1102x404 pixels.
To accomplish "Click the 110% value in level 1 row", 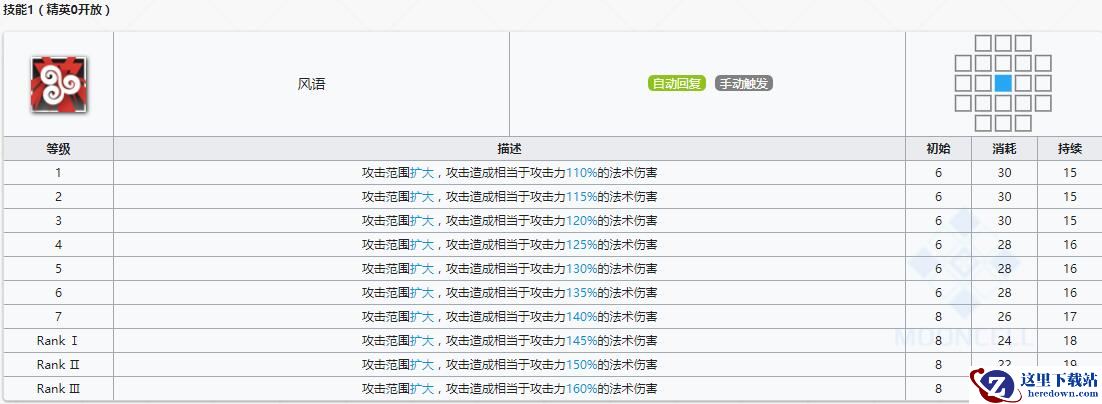I will pos(581,173).
